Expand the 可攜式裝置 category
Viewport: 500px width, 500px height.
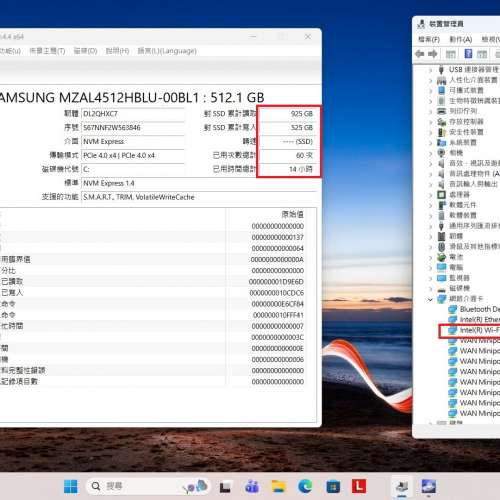click(430, 91)
